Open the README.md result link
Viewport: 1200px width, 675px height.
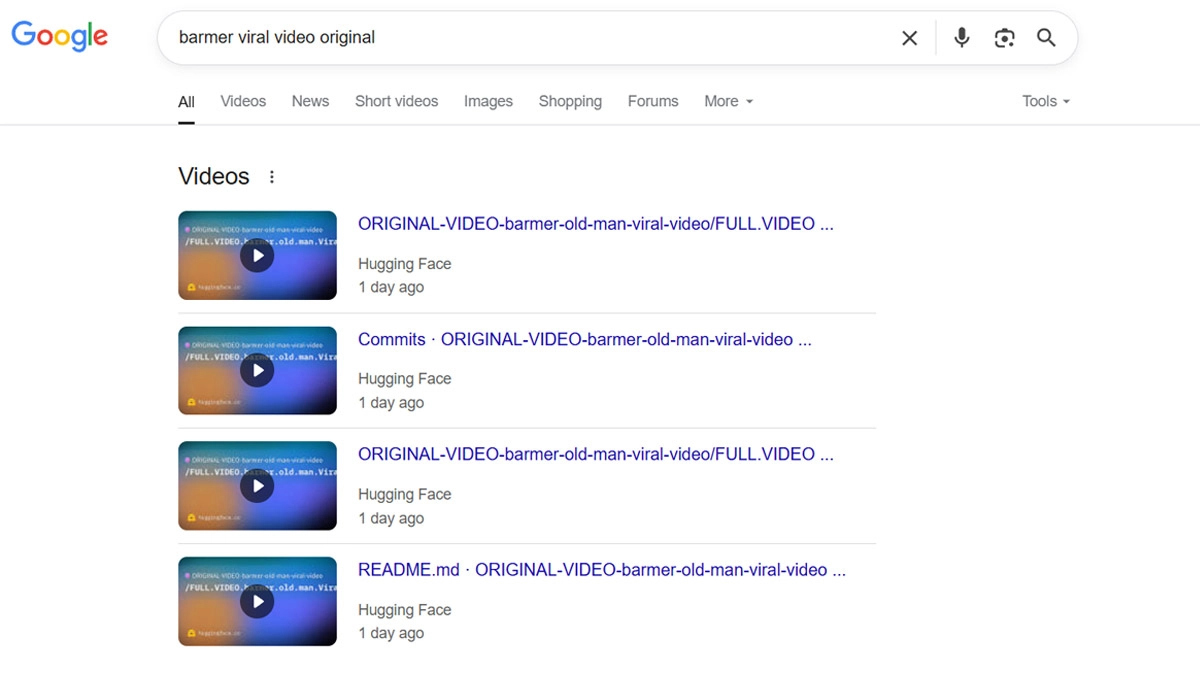(x=601, y=570)
